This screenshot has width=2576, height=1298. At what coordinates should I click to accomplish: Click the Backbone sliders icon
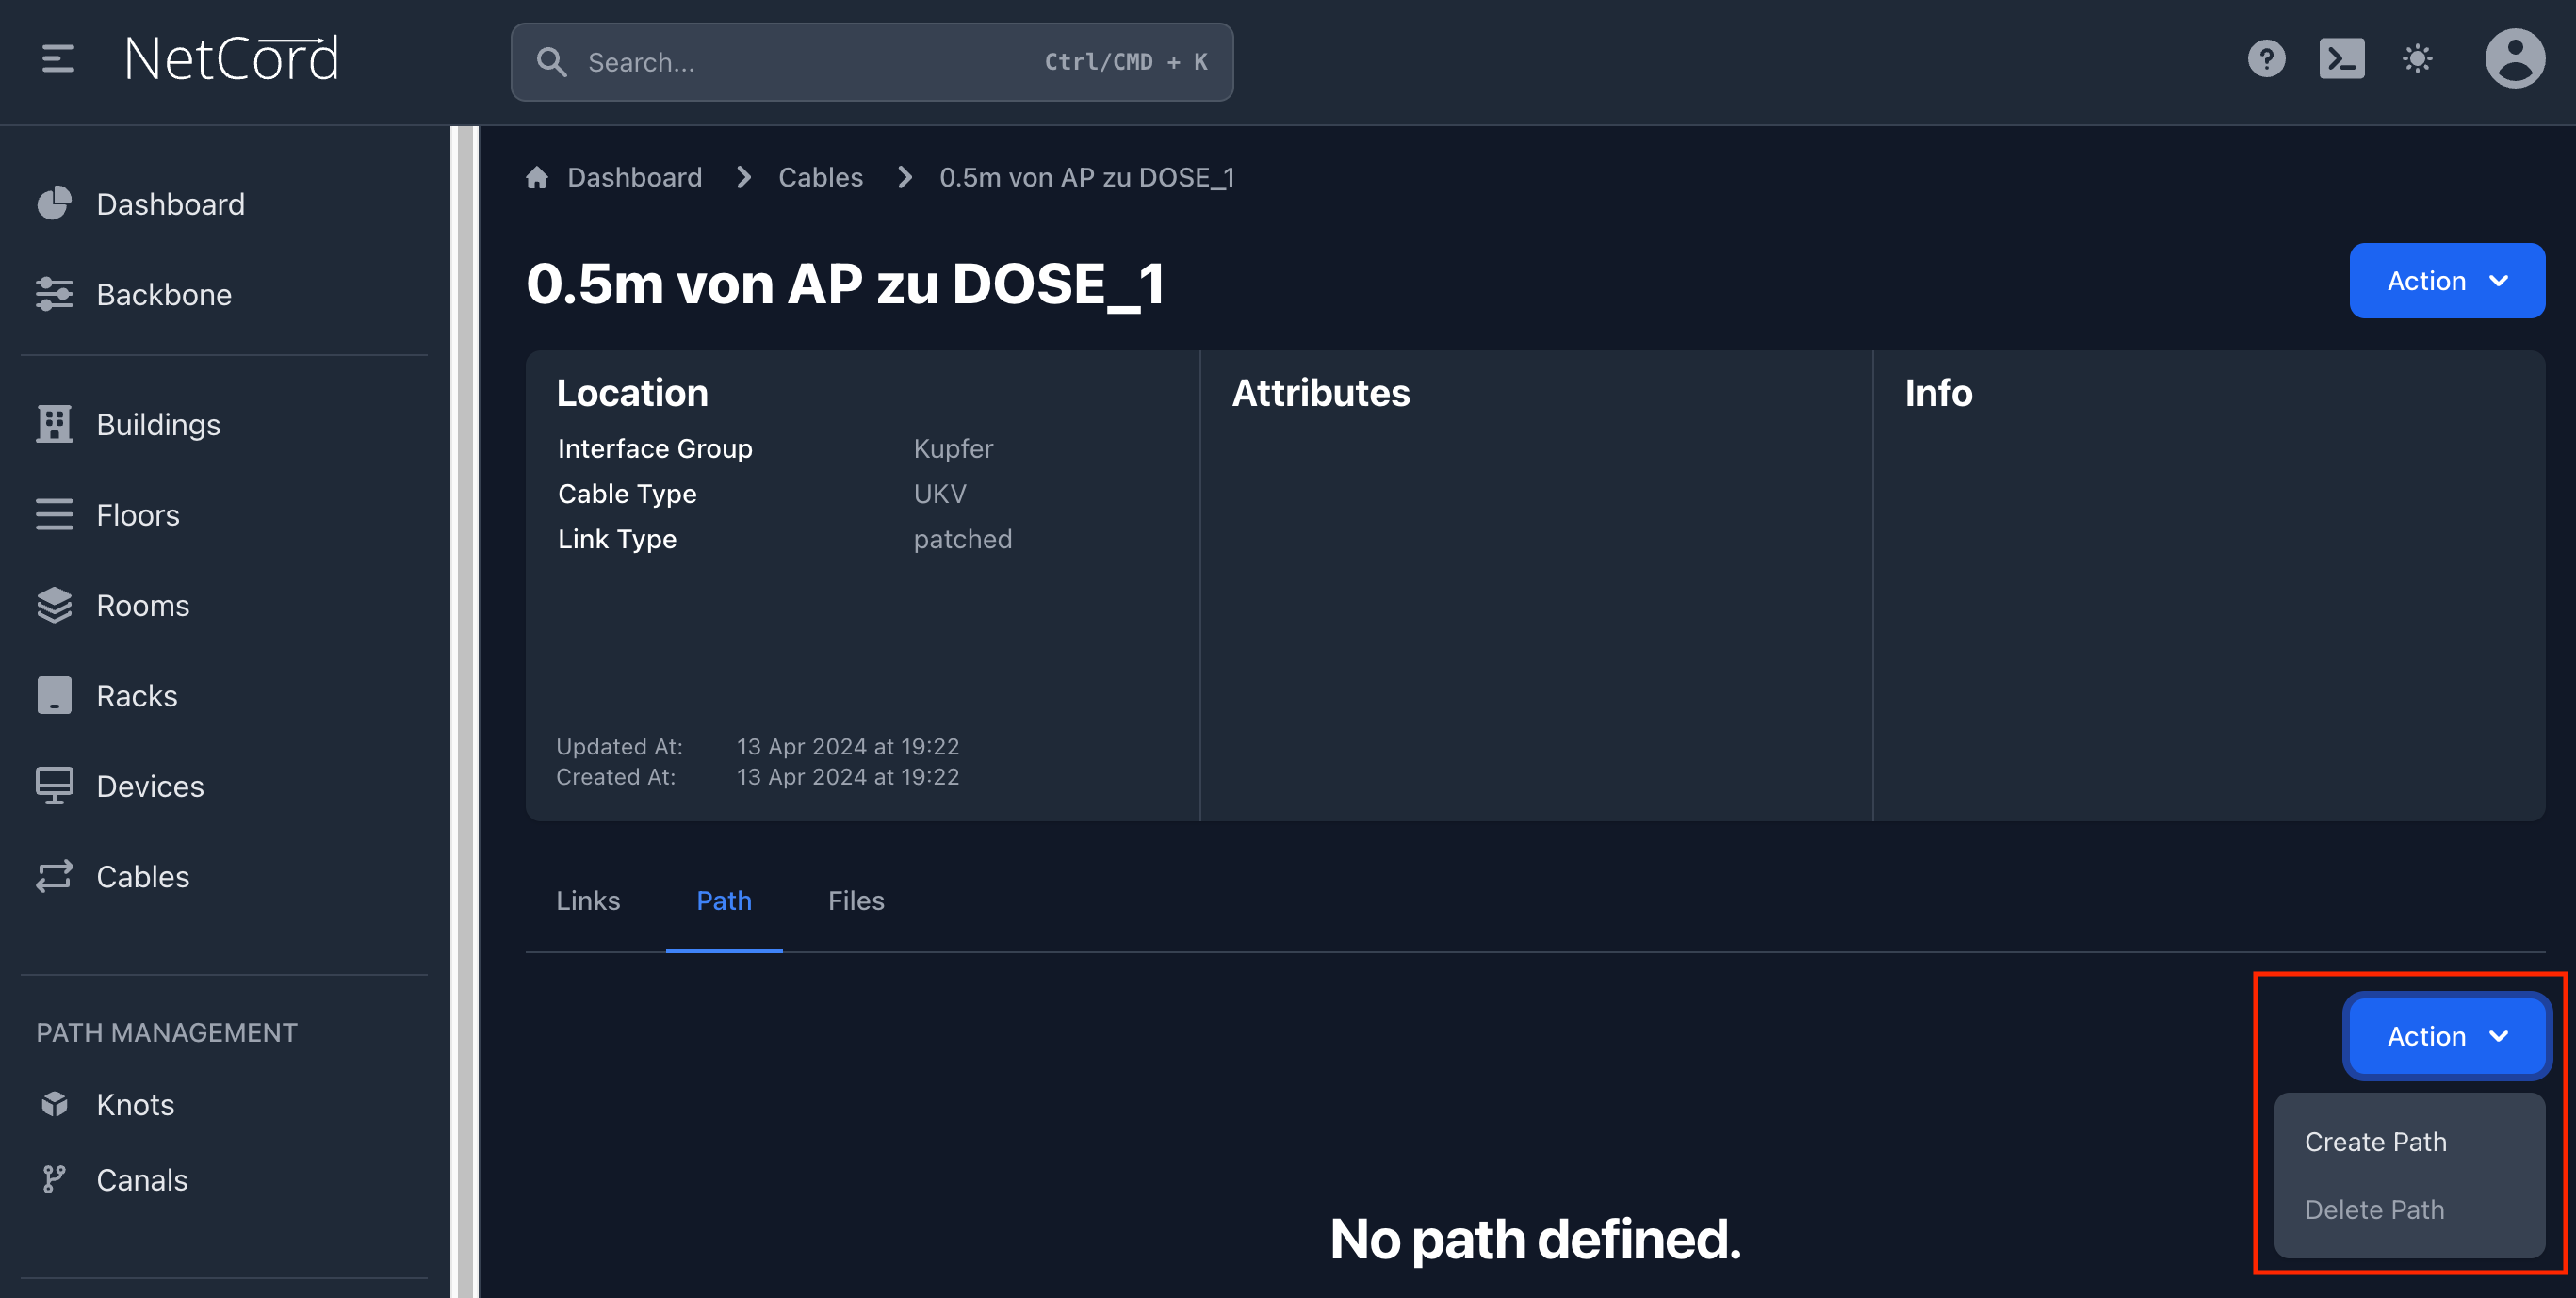tap(54, 294)
